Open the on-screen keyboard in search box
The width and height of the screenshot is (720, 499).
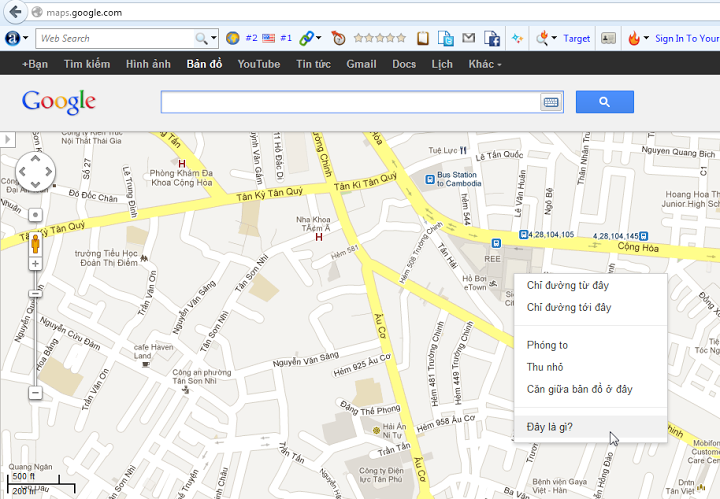click(x=551, y=102)
